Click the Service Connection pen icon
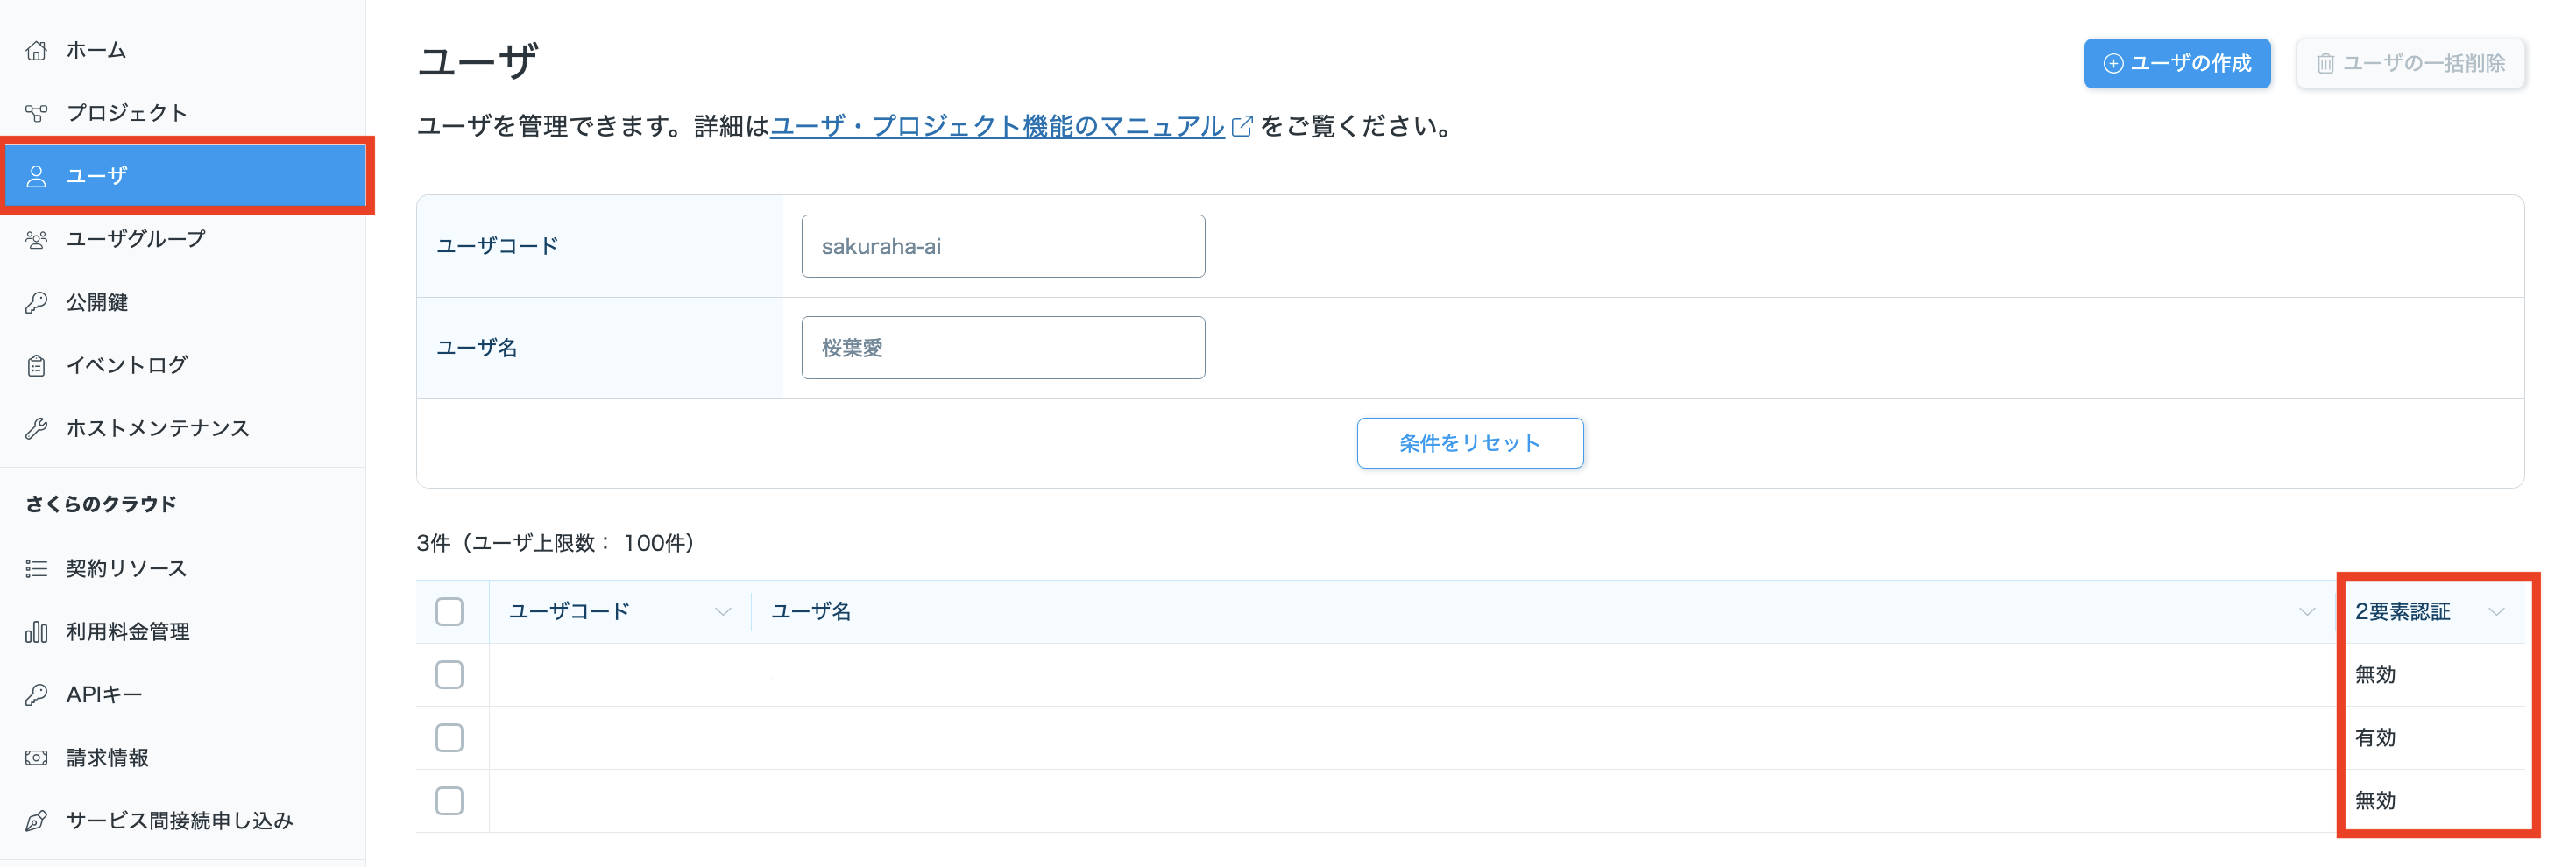Screen dimensions: 2576x867 coord(37,821)
